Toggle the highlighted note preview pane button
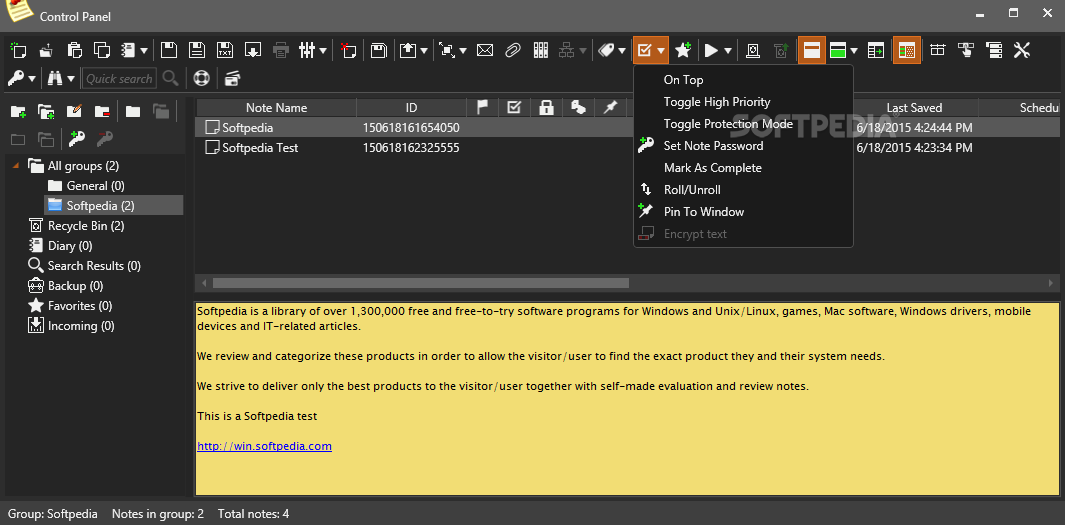 point(812,50)
